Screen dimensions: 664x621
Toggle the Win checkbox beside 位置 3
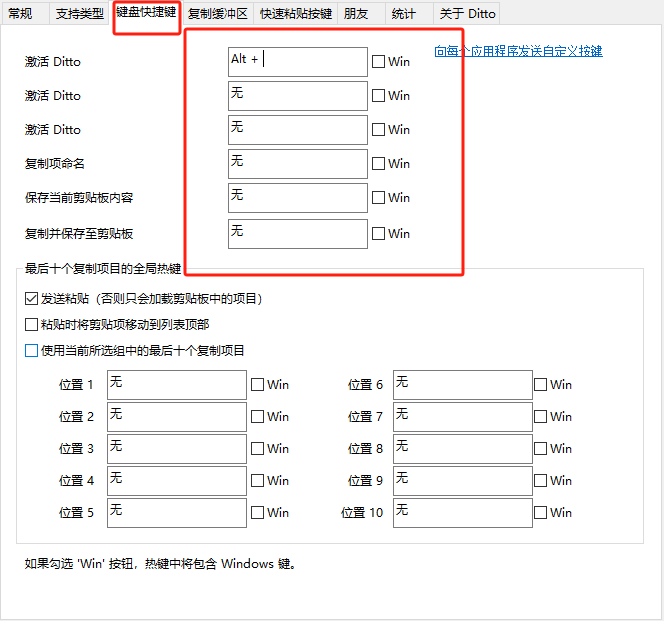[x=258, y=449]
